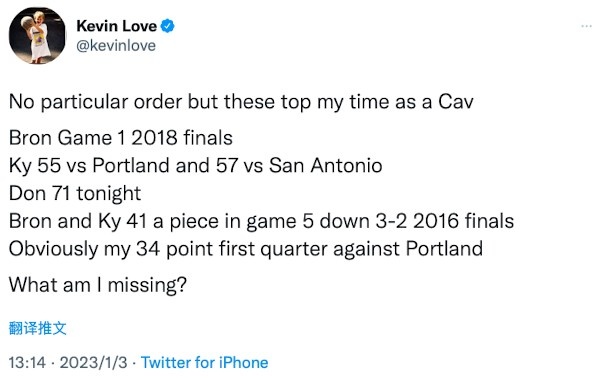Image resolution: width=616 pixels, height=378 pixels.
Task: Open Kevin Love's profile avatar photo
Action: (x=37, y=35)
